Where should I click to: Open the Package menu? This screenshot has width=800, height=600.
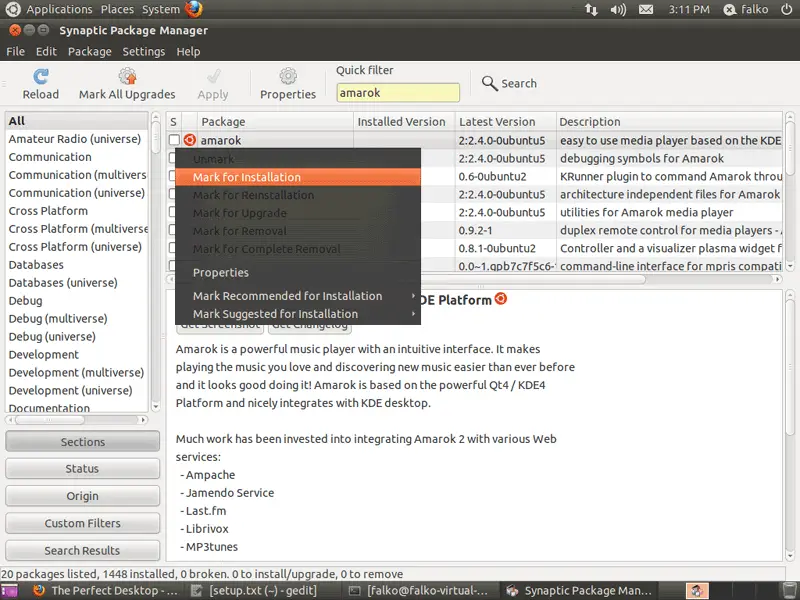[90, 52]
